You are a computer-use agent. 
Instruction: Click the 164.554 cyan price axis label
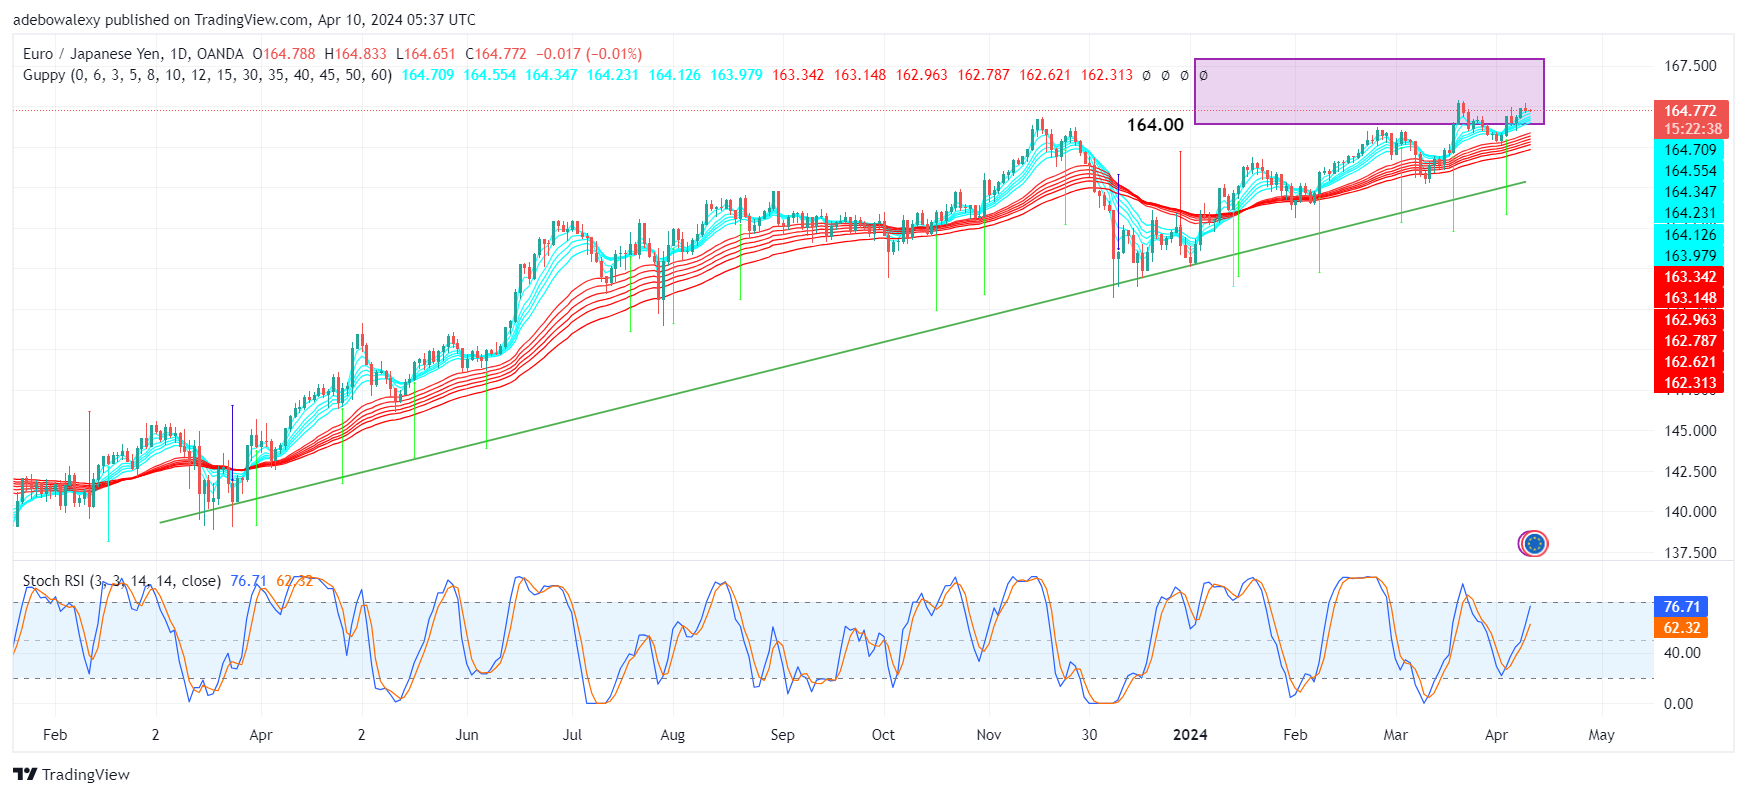coord(1689,171)
